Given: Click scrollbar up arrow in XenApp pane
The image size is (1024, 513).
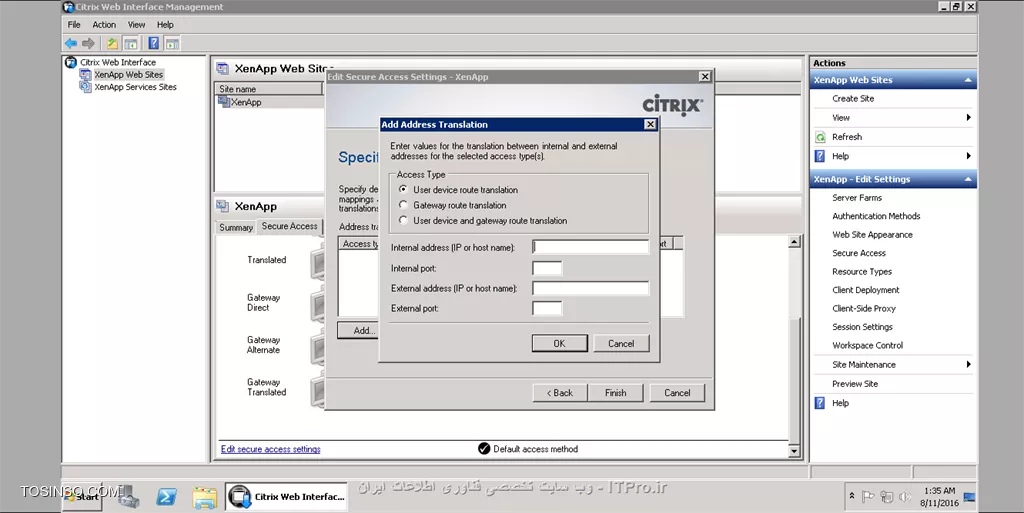Looking at the screenshot, I should click(x=794, y=242).
